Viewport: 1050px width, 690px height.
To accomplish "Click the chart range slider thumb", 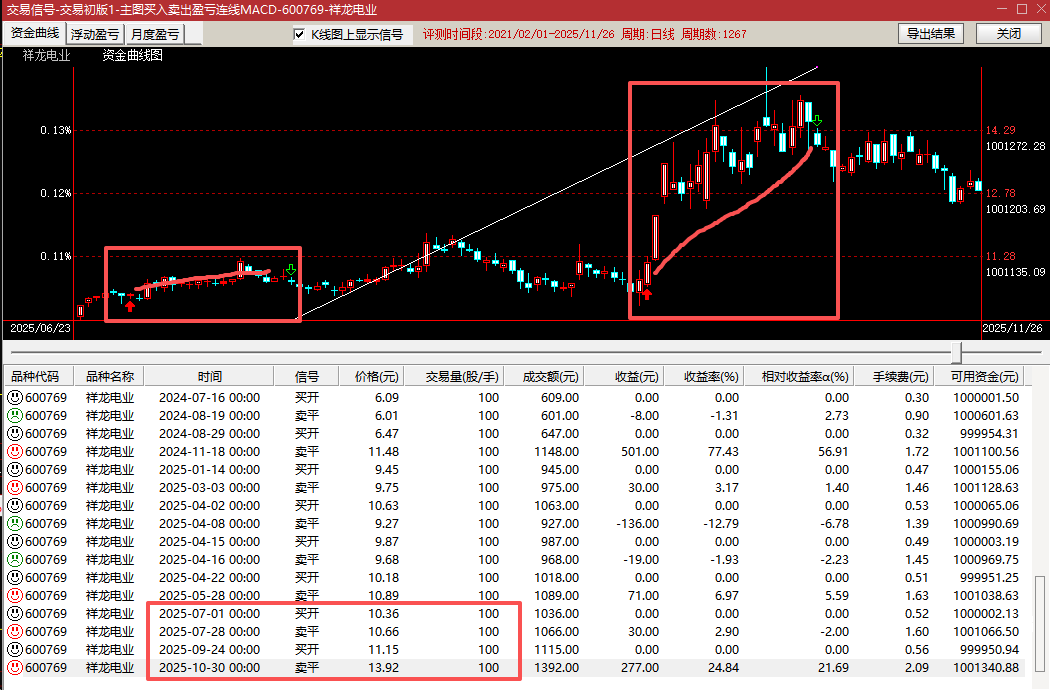I will [x=957, y=352].
